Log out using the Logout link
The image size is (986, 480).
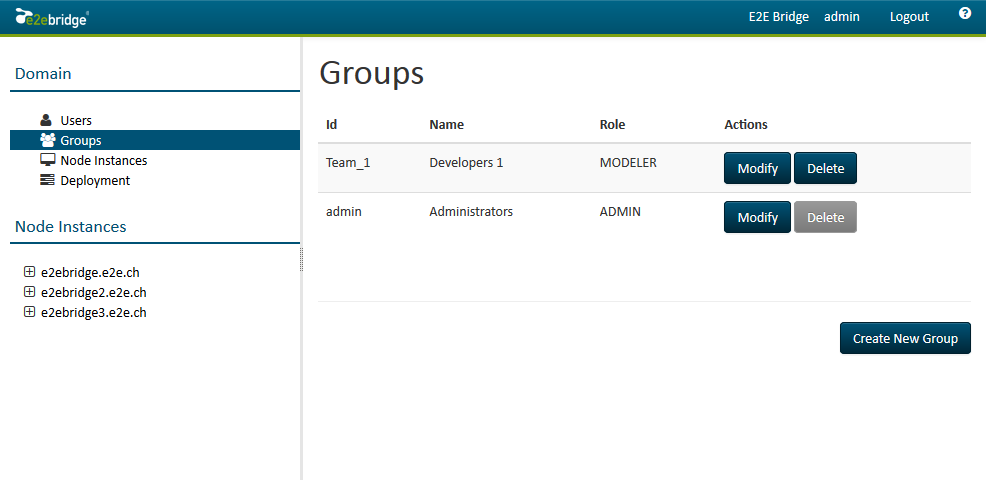click(x=909, y=17)
